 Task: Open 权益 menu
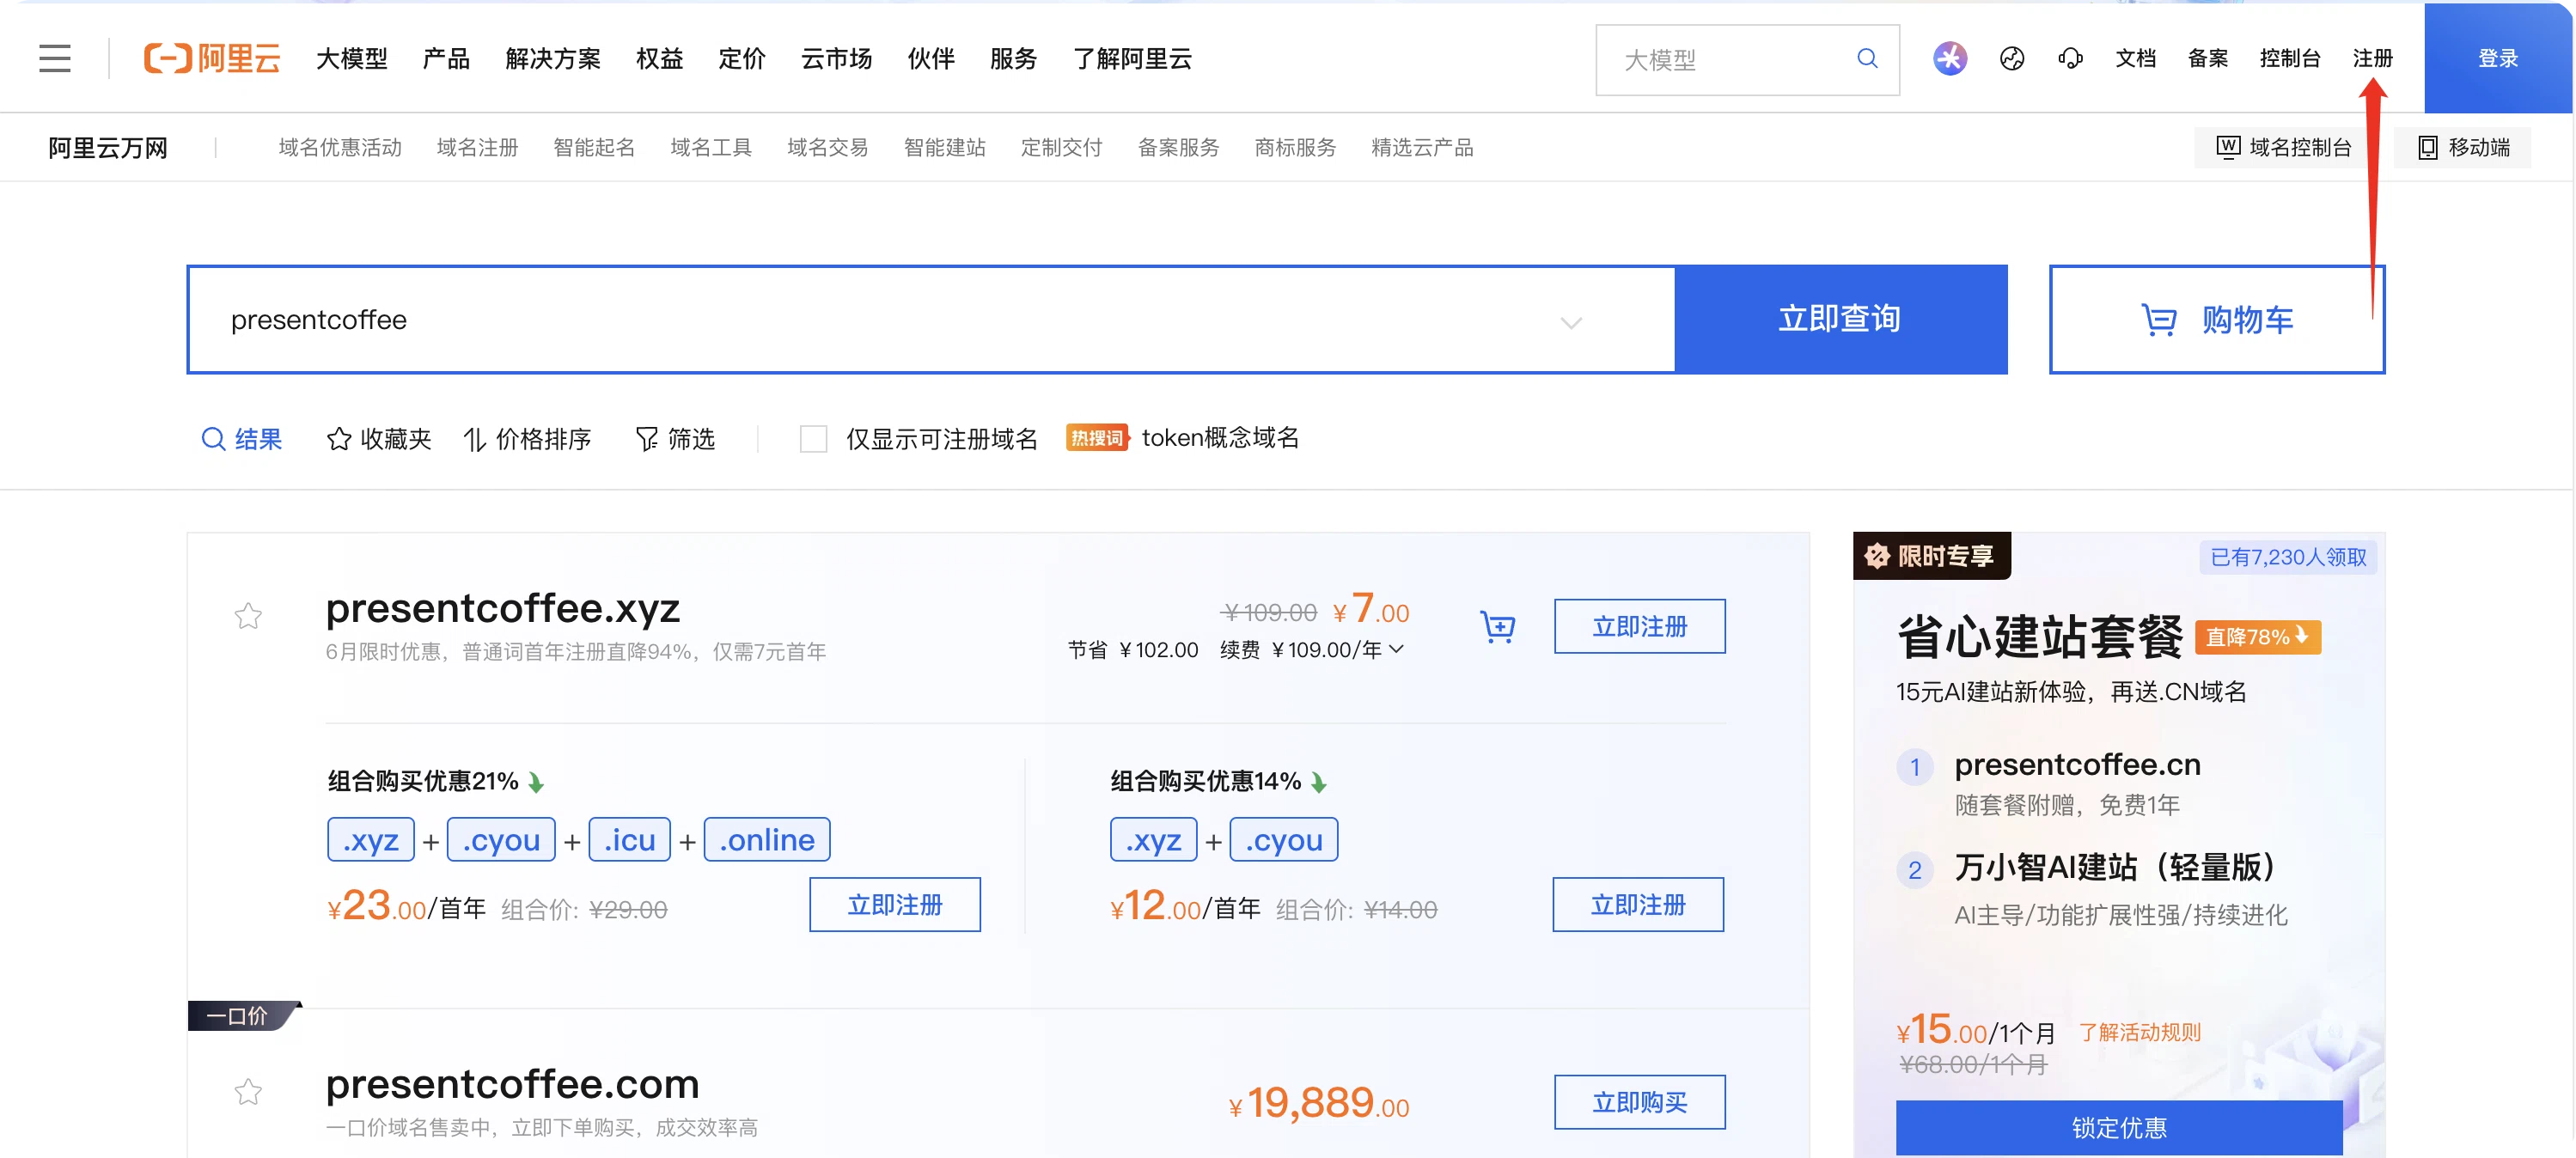659,59
